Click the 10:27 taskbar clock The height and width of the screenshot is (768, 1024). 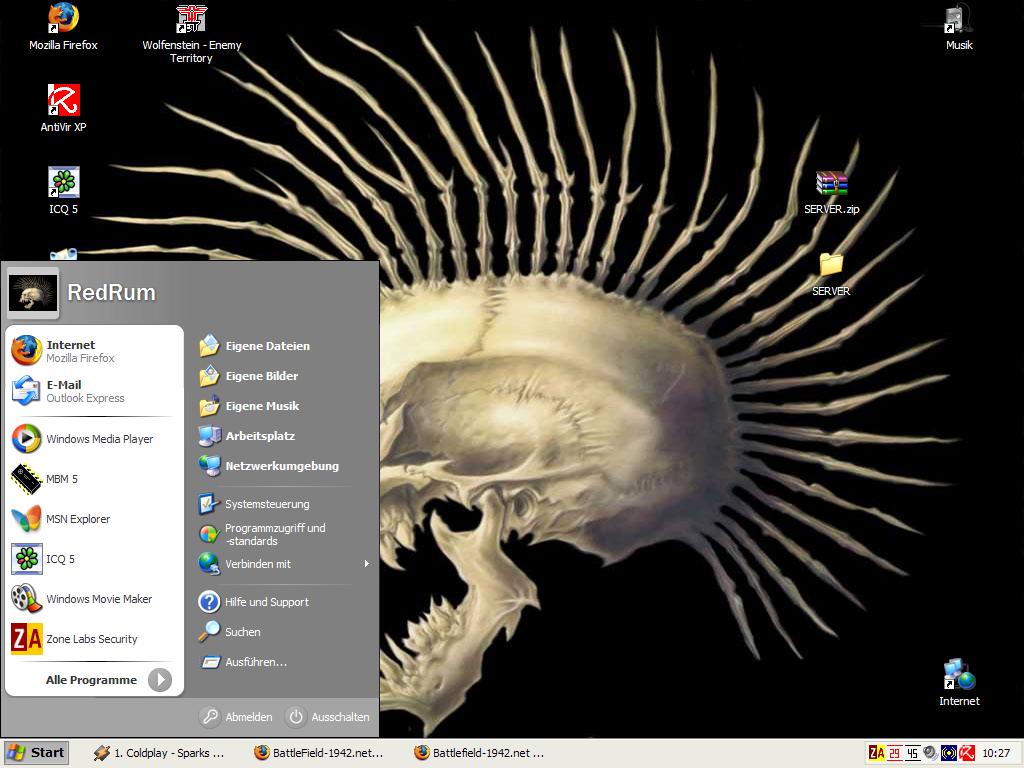coord(996,753)
